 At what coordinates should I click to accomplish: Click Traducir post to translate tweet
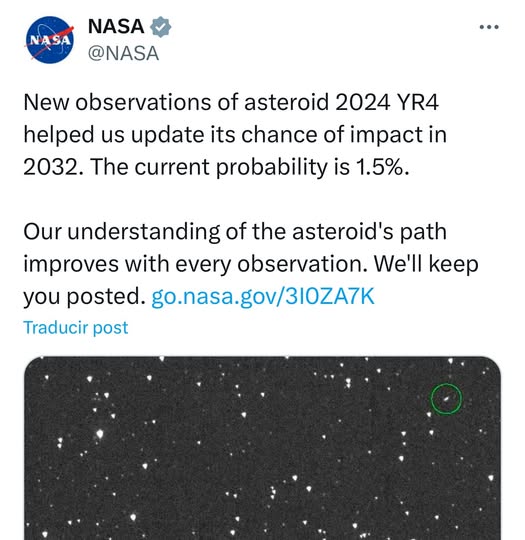76,328
